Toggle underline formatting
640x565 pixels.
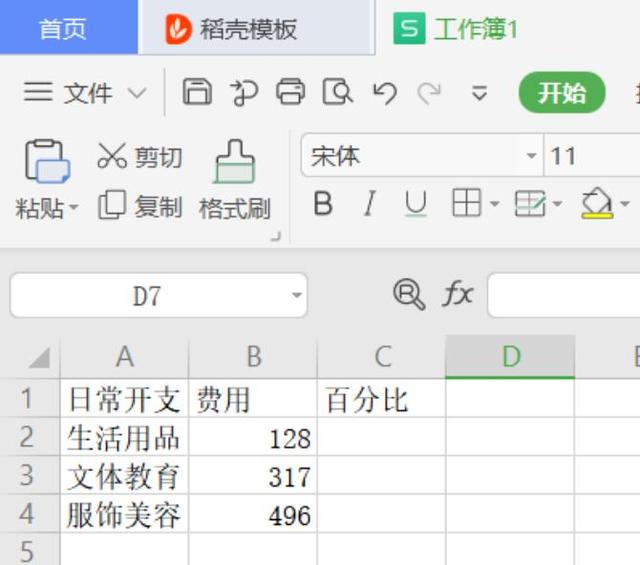tap(416, 203)
